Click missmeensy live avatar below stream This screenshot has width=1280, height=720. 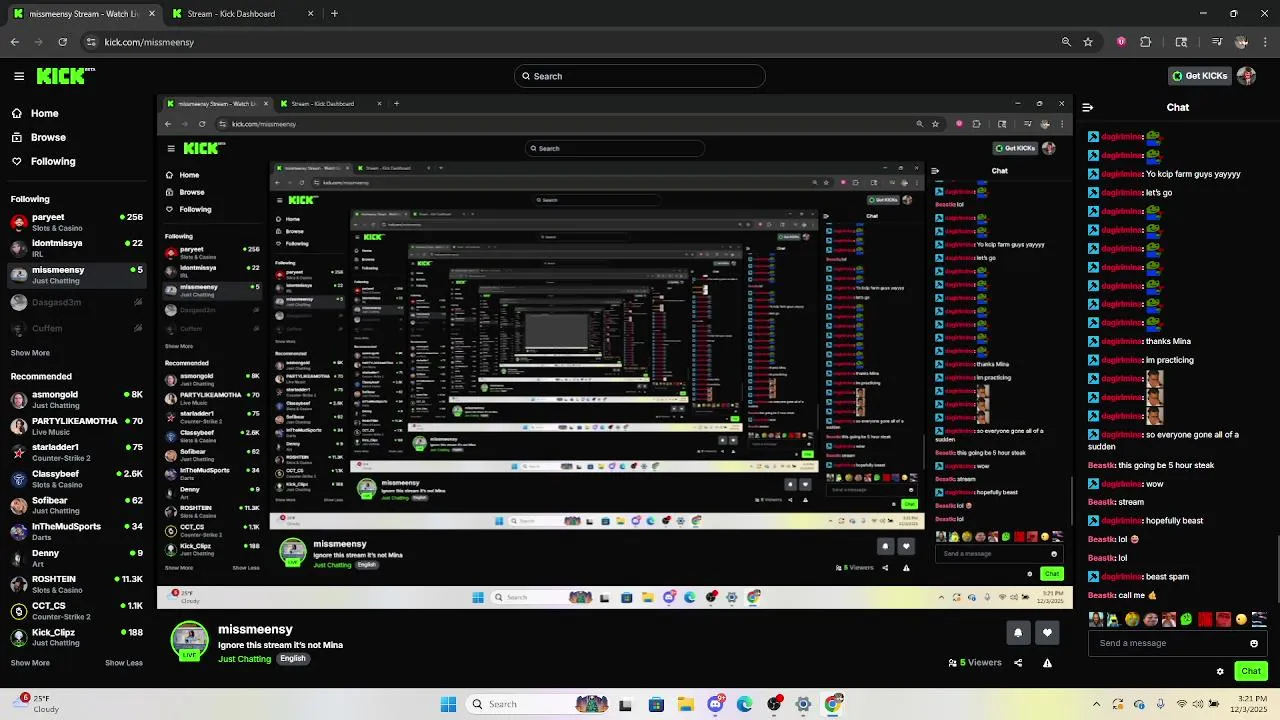190,642
